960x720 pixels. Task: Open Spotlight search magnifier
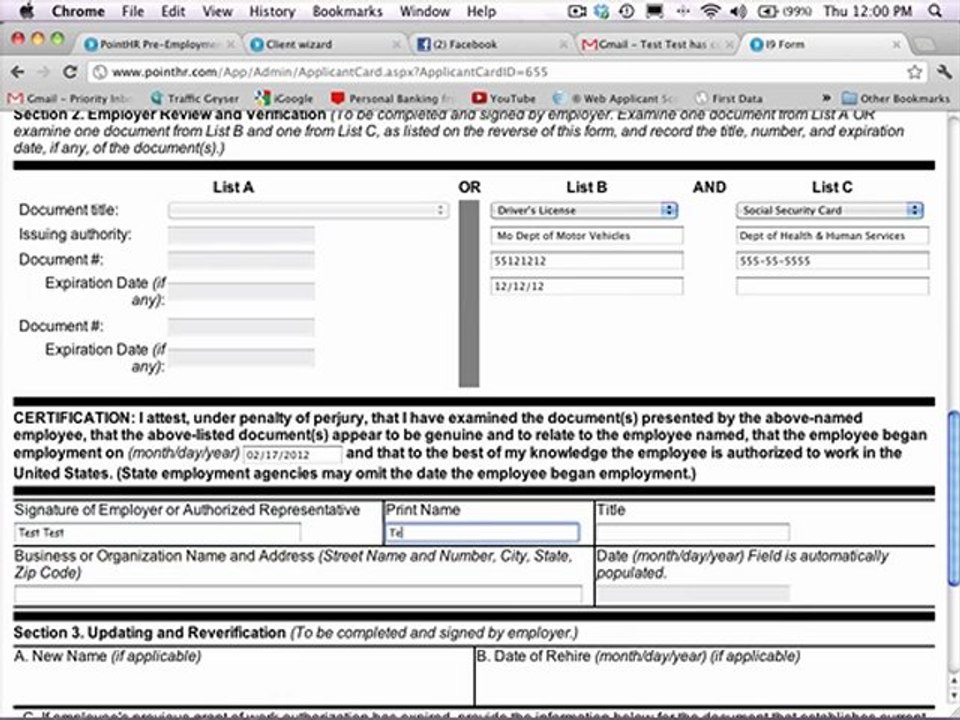tap(934, 11)
